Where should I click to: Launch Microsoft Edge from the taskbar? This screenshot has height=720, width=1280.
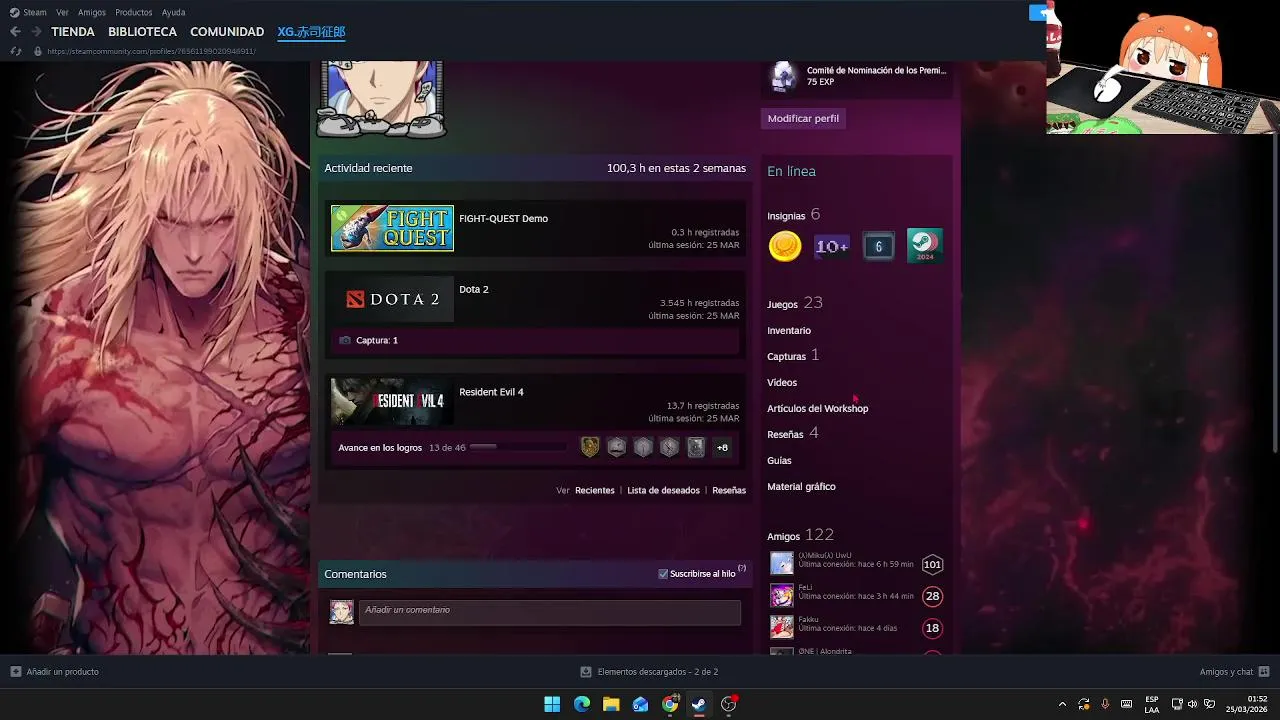[x=582, y=704]
